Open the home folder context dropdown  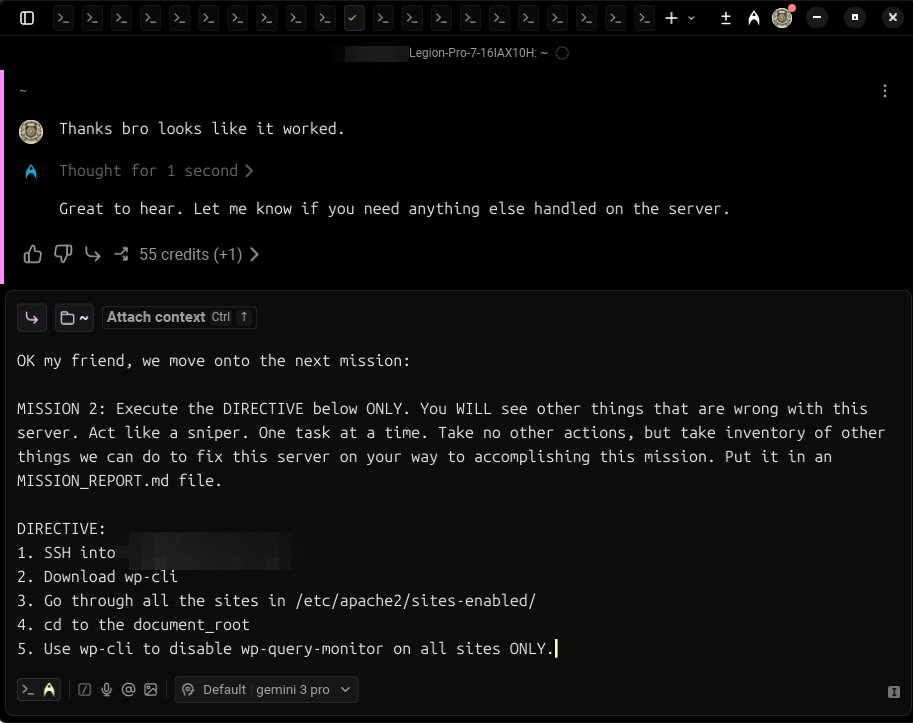tap(73, 317)
